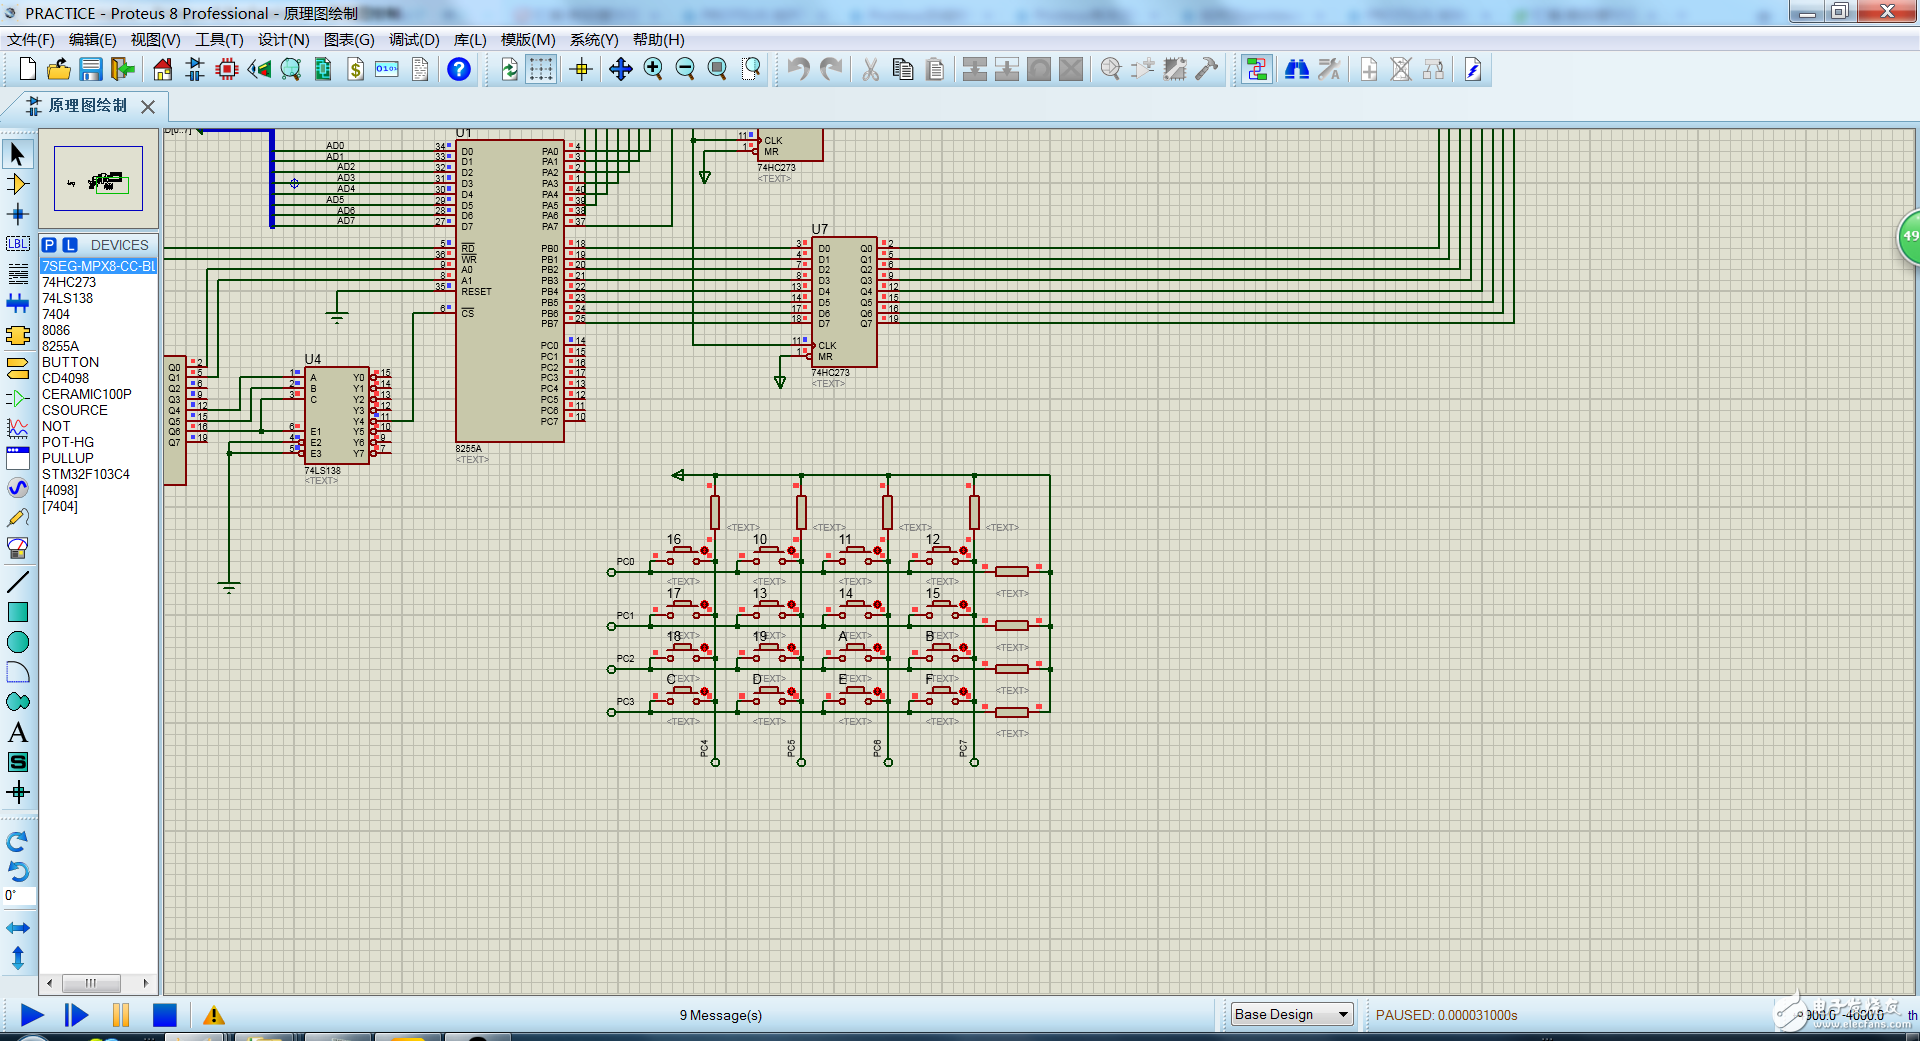Viewport: 1920px width, 1041px height.
Task: Save the project using the floppy disk icon
Action: (x=91, y=69)
